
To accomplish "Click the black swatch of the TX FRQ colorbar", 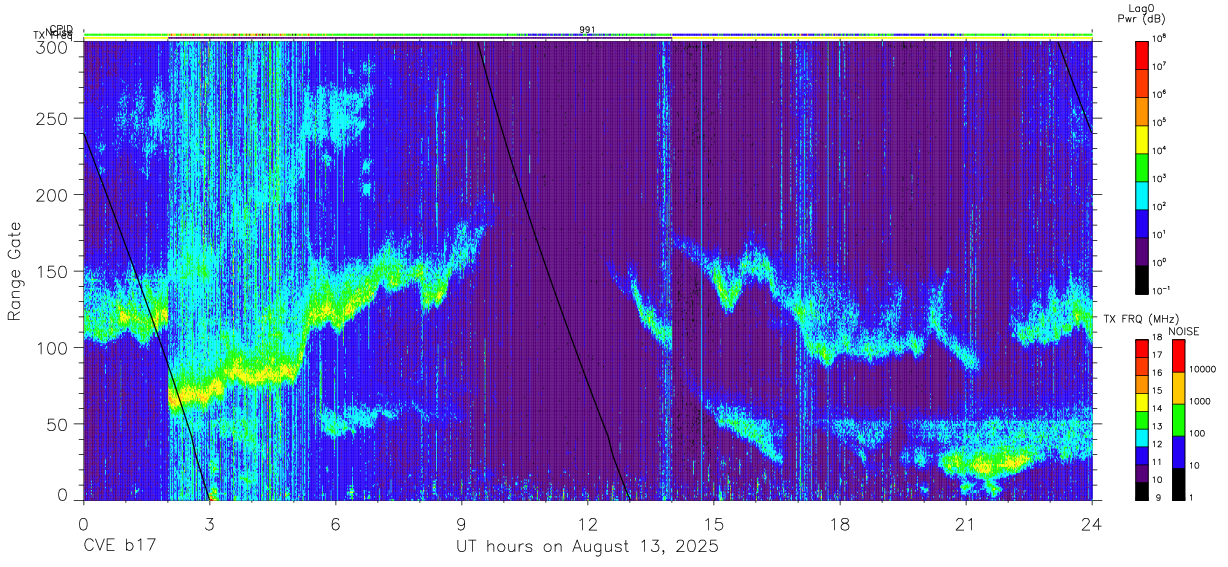I will 1141,490.
